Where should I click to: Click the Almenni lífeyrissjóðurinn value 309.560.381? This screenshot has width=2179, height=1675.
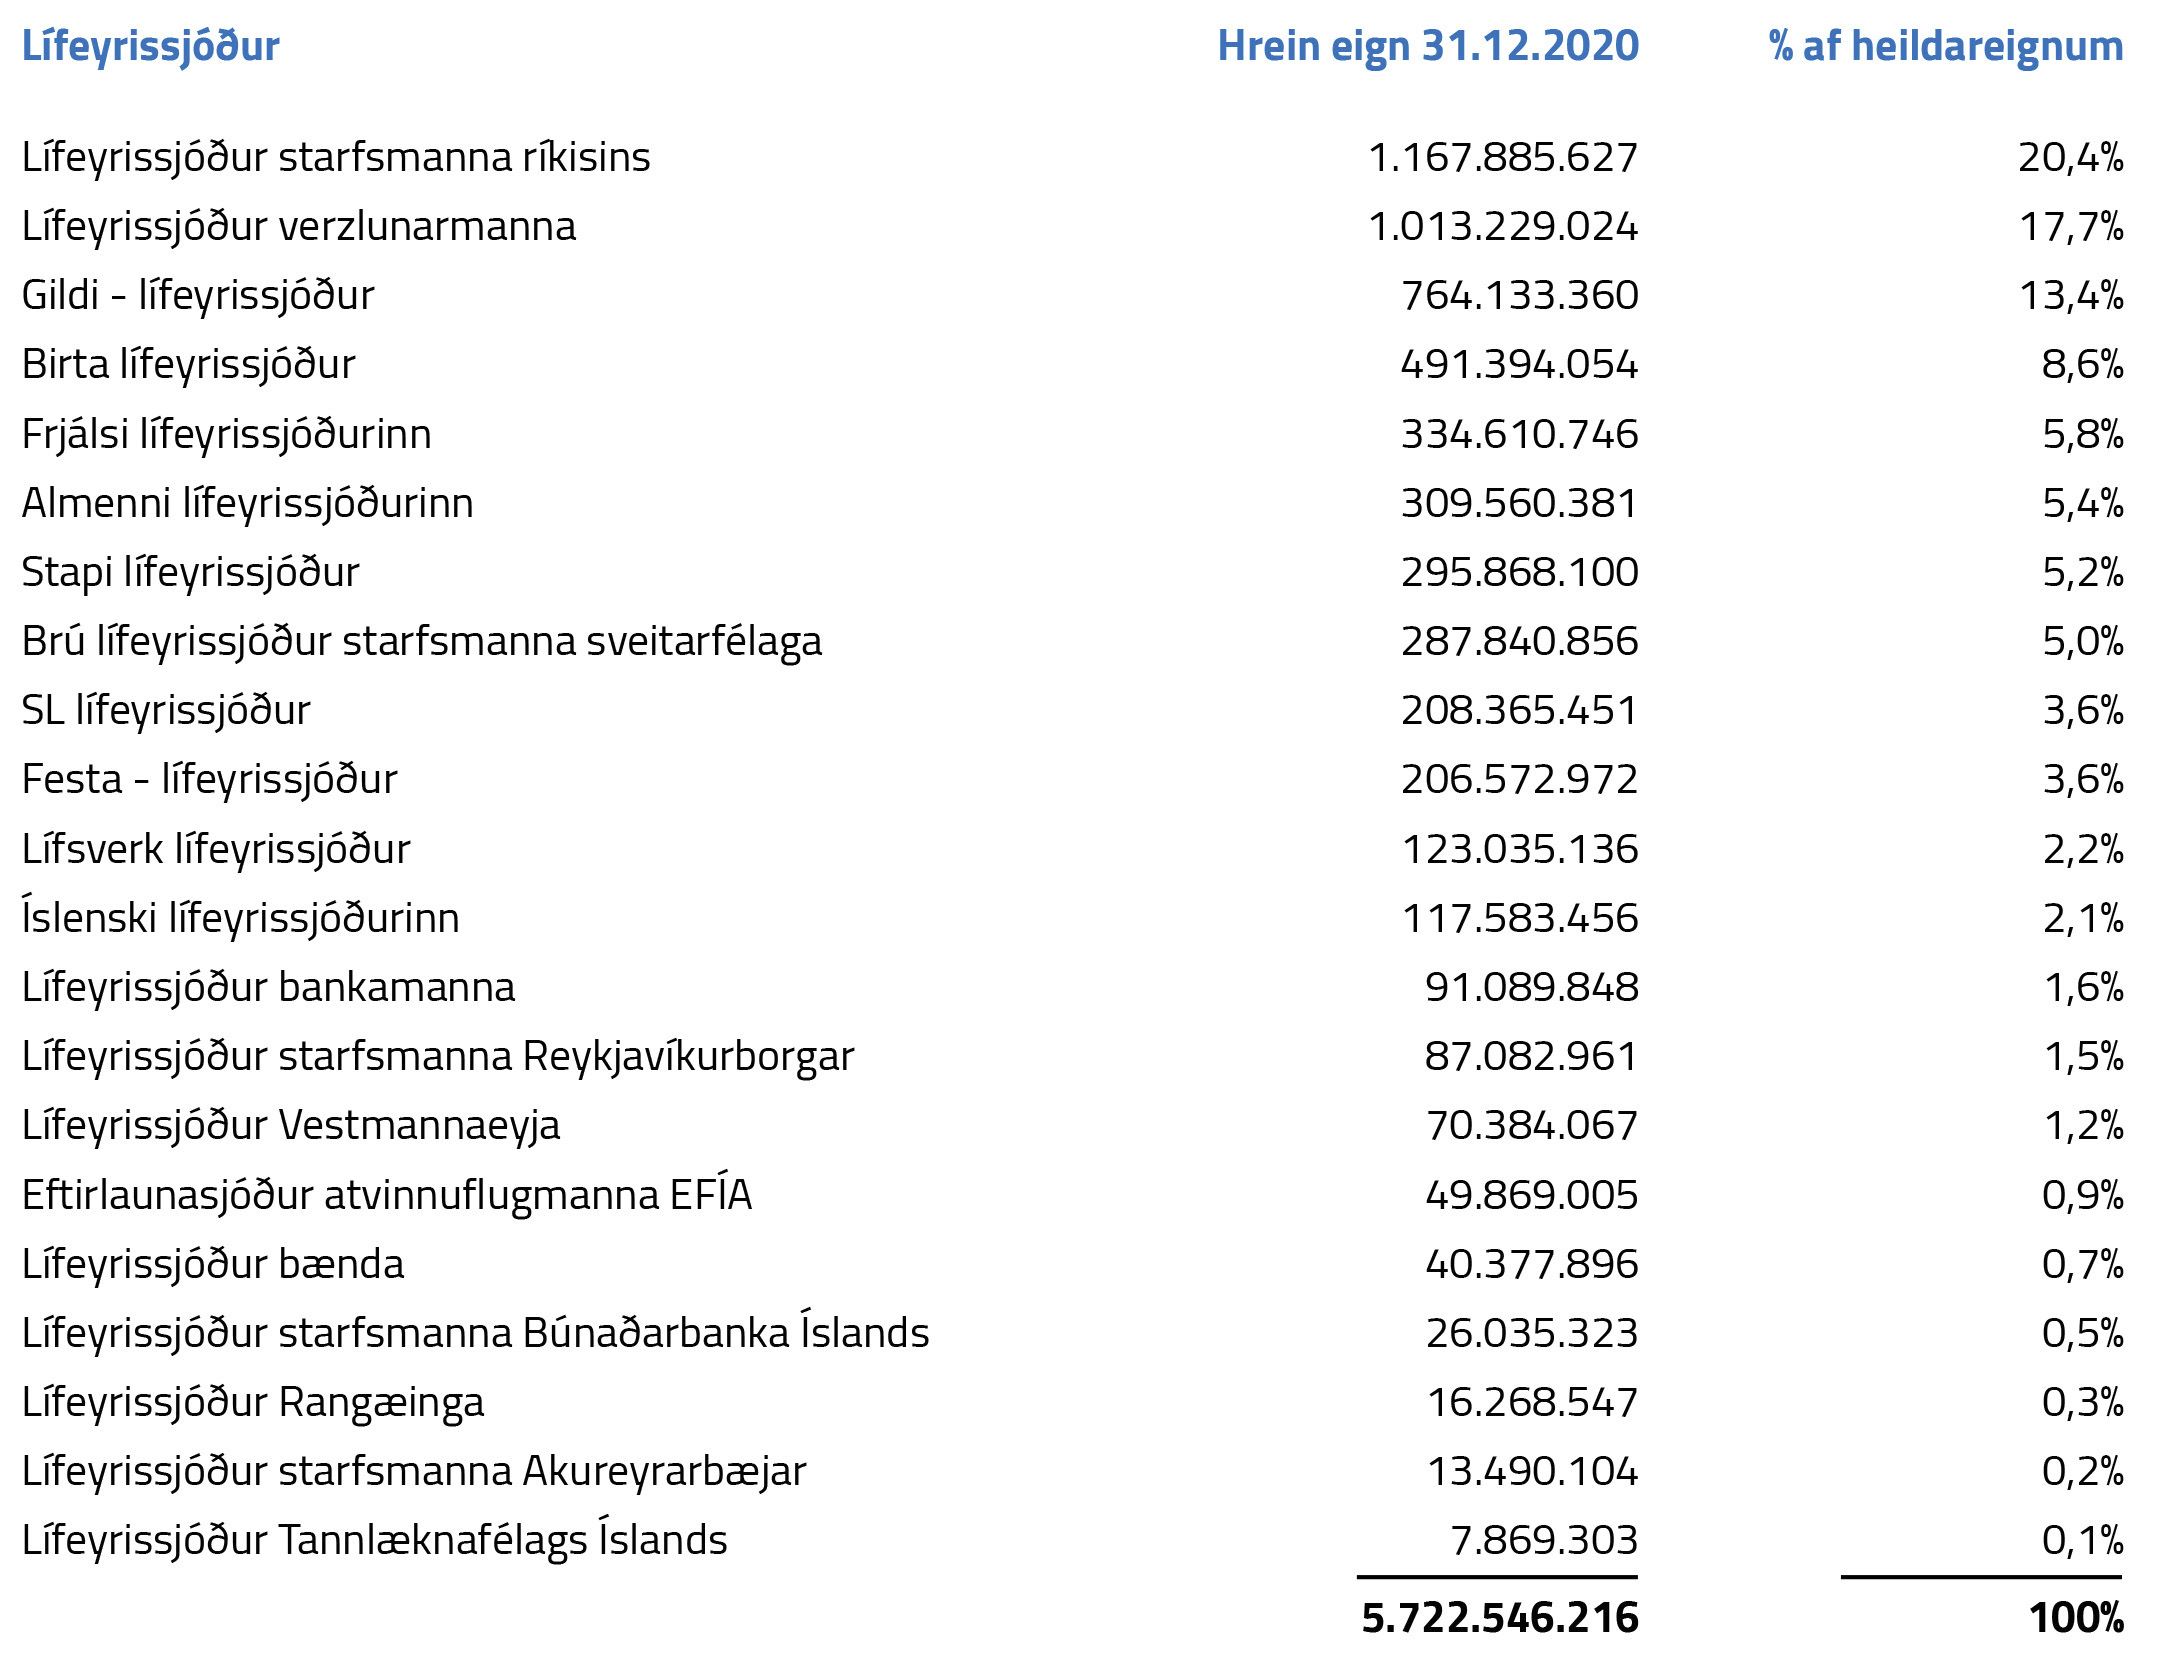[x=1518, y=504]
